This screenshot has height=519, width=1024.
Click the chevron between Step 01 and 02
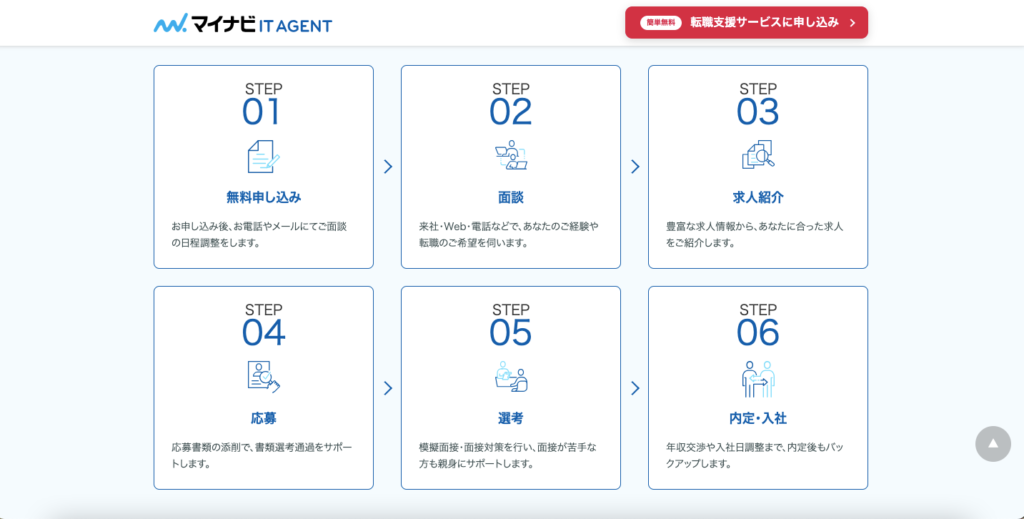388,167
